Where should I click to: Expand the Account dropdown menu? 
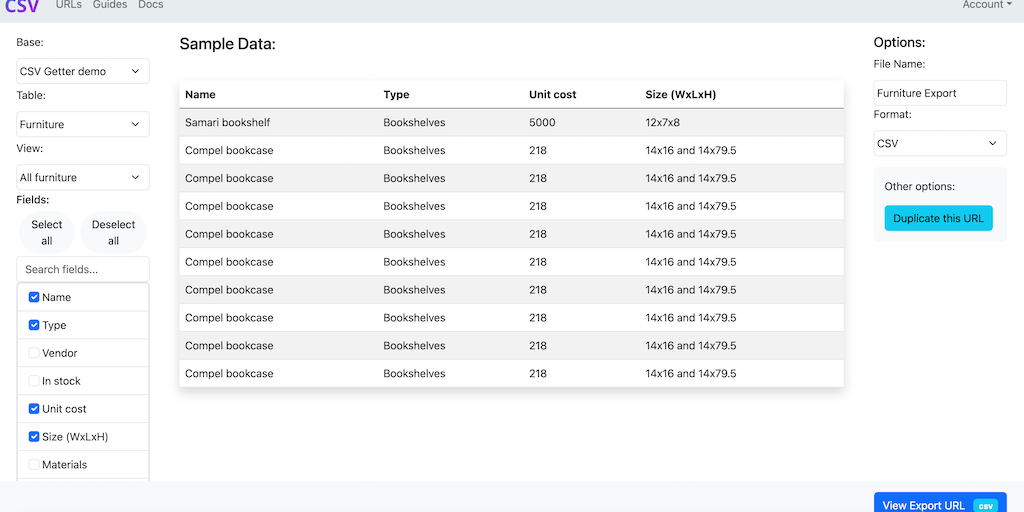tap(986, 5)
